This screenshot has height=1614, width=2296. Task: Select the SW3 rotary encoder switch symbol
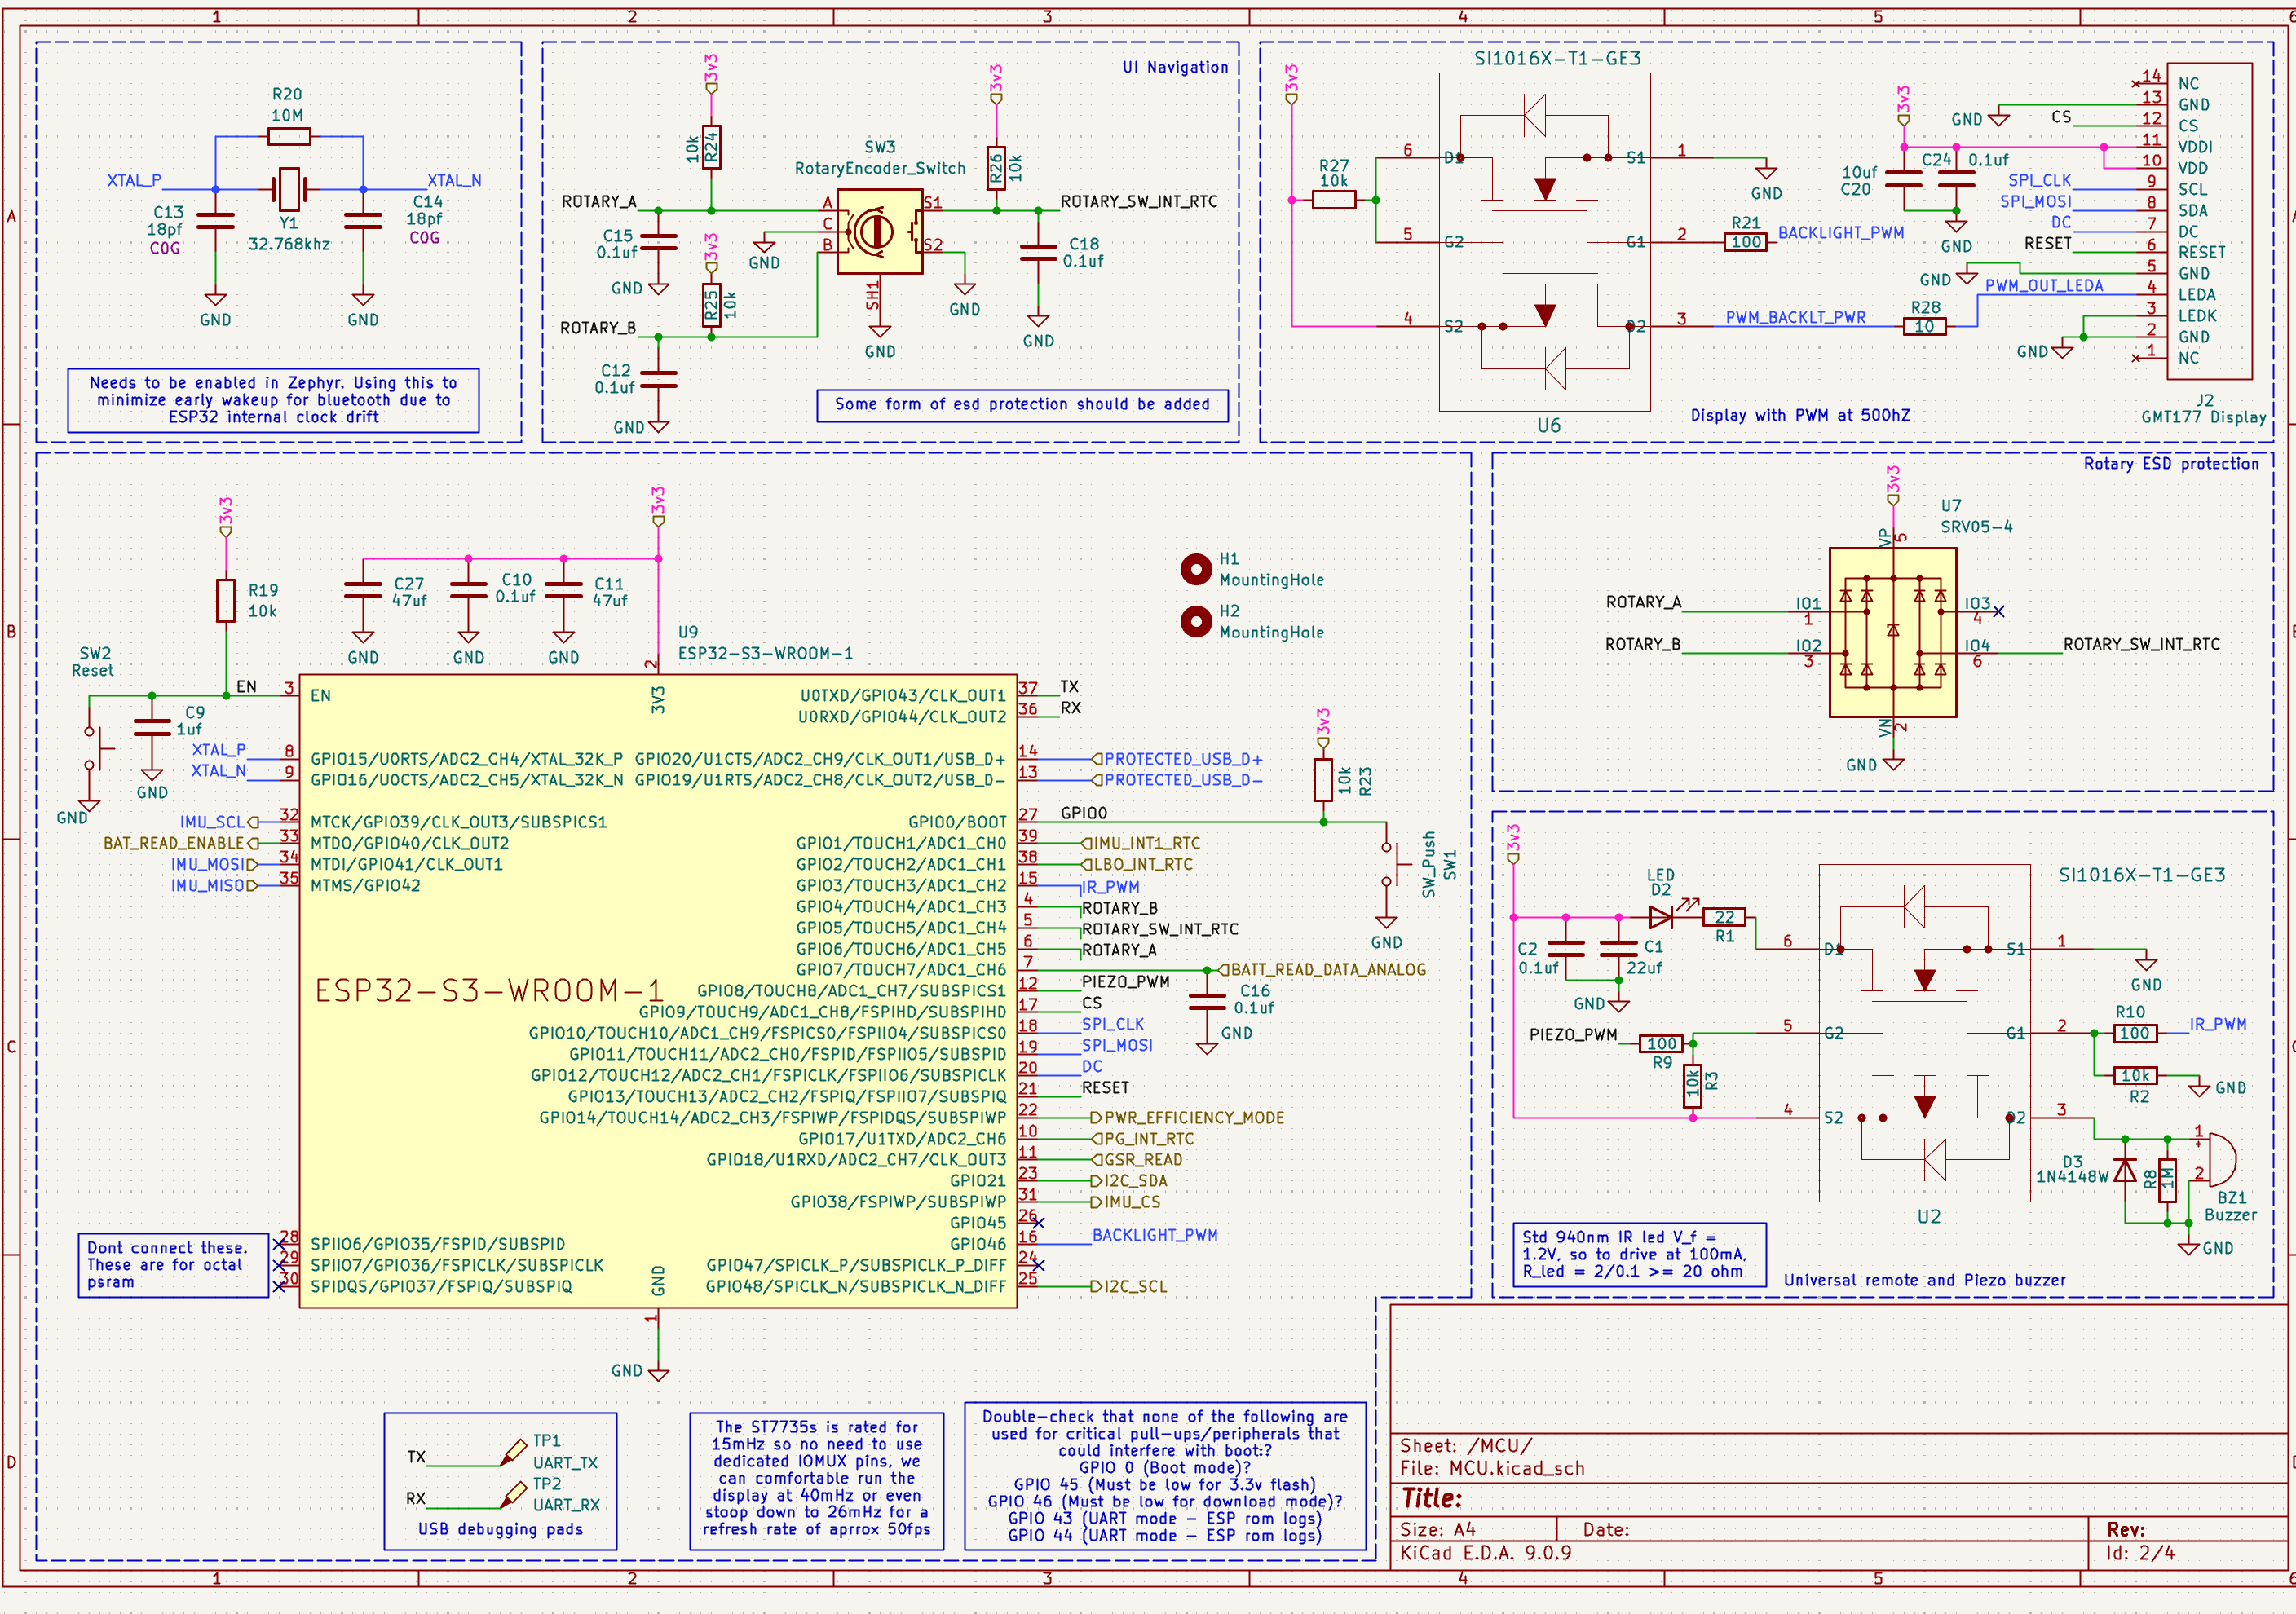click(879, 231)
